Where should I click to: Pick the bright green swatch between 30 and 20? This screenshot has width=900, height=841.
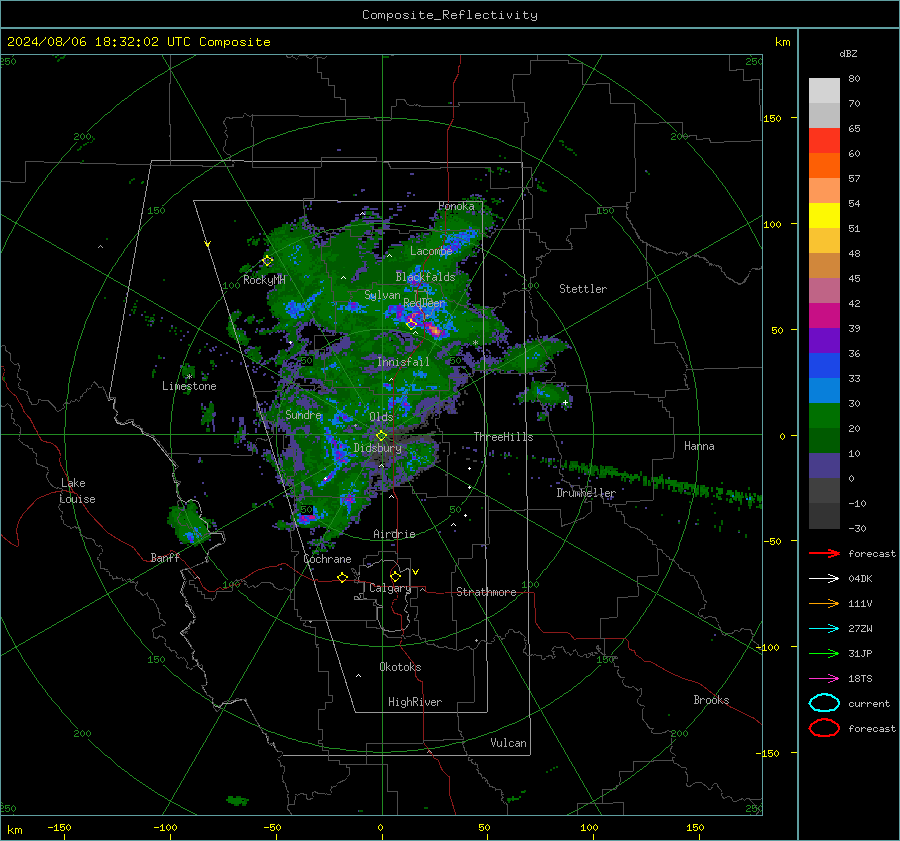[x=824, y=416]
